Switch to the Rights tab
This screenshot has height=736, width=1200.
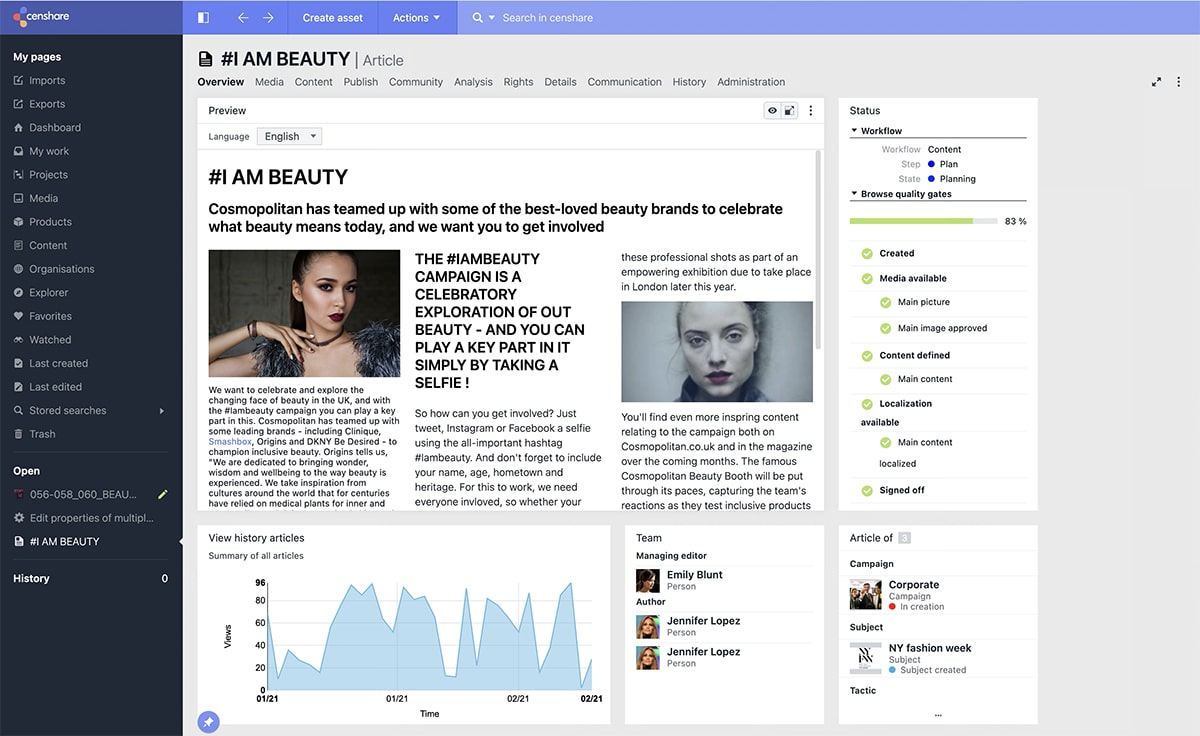click(x=518, y=82)
